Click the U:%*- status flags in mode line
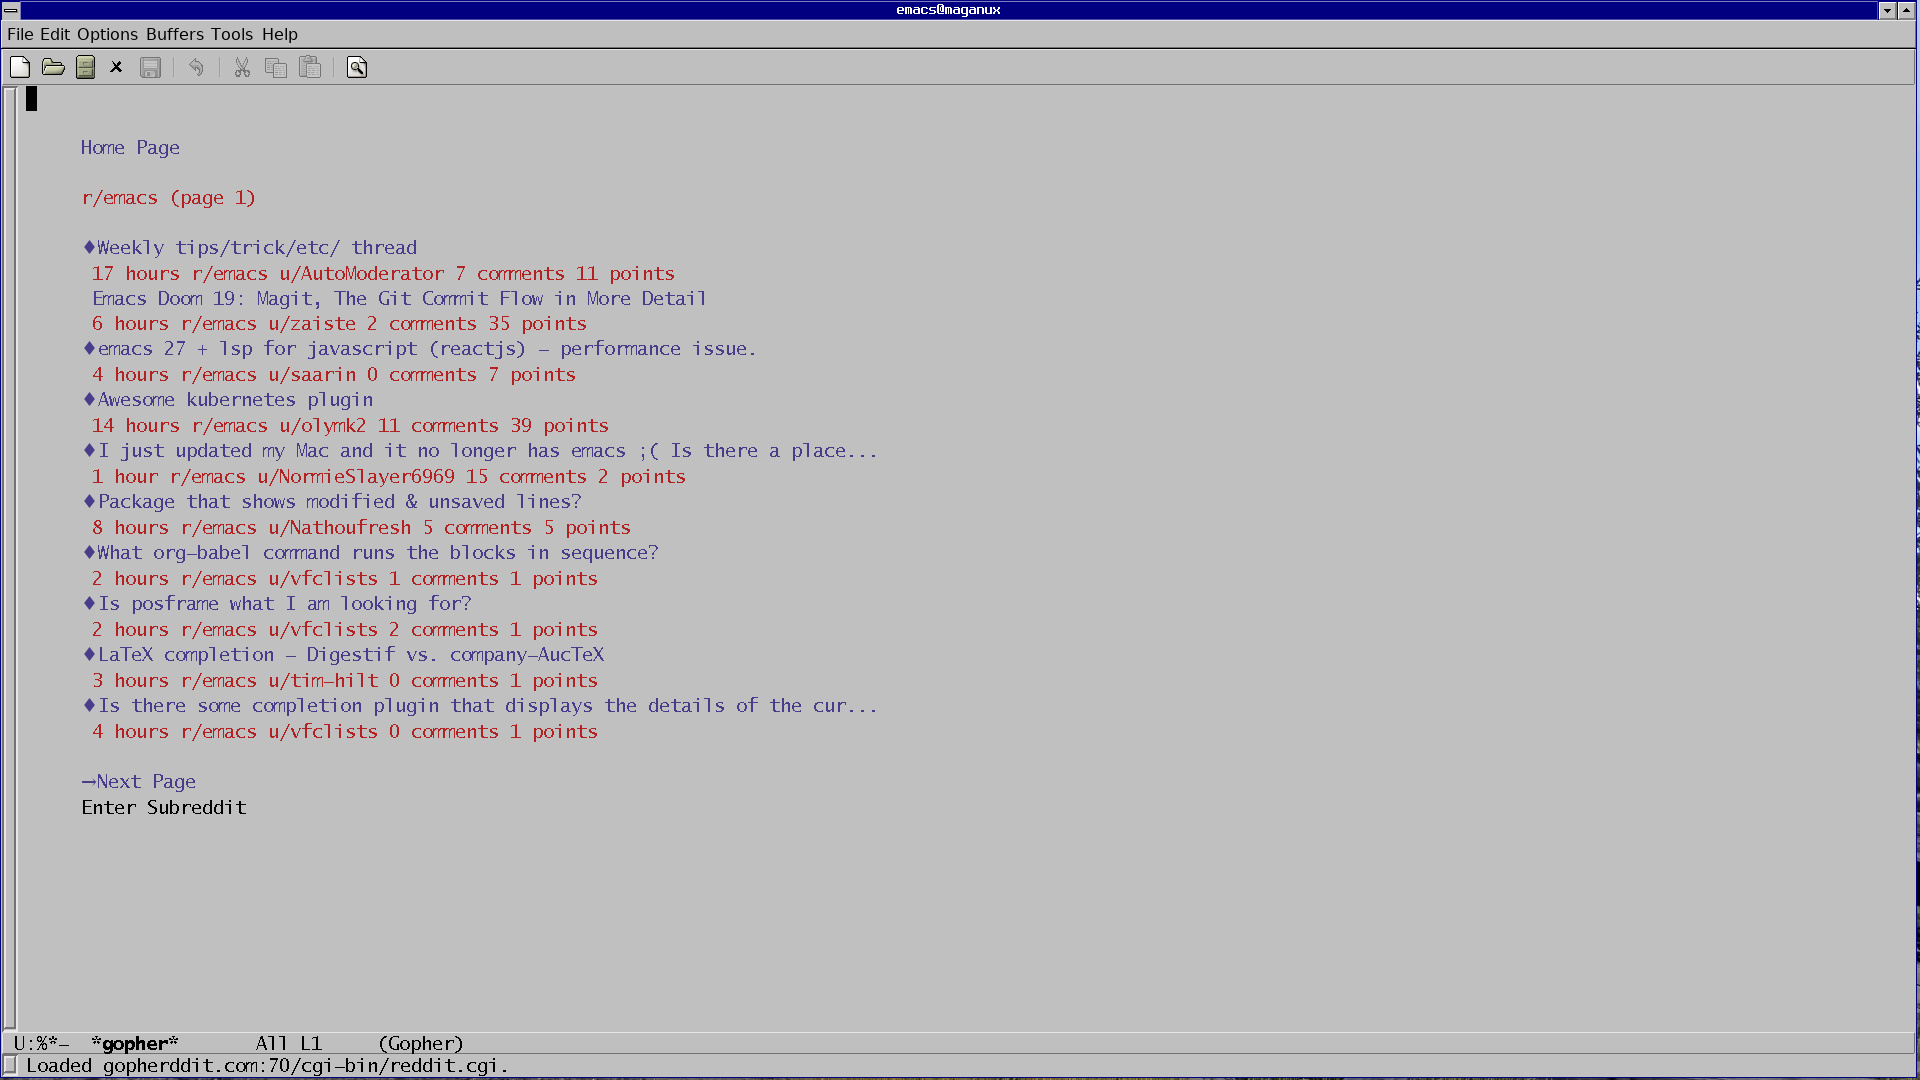1920x1080 pixels. click(41, 1044)
